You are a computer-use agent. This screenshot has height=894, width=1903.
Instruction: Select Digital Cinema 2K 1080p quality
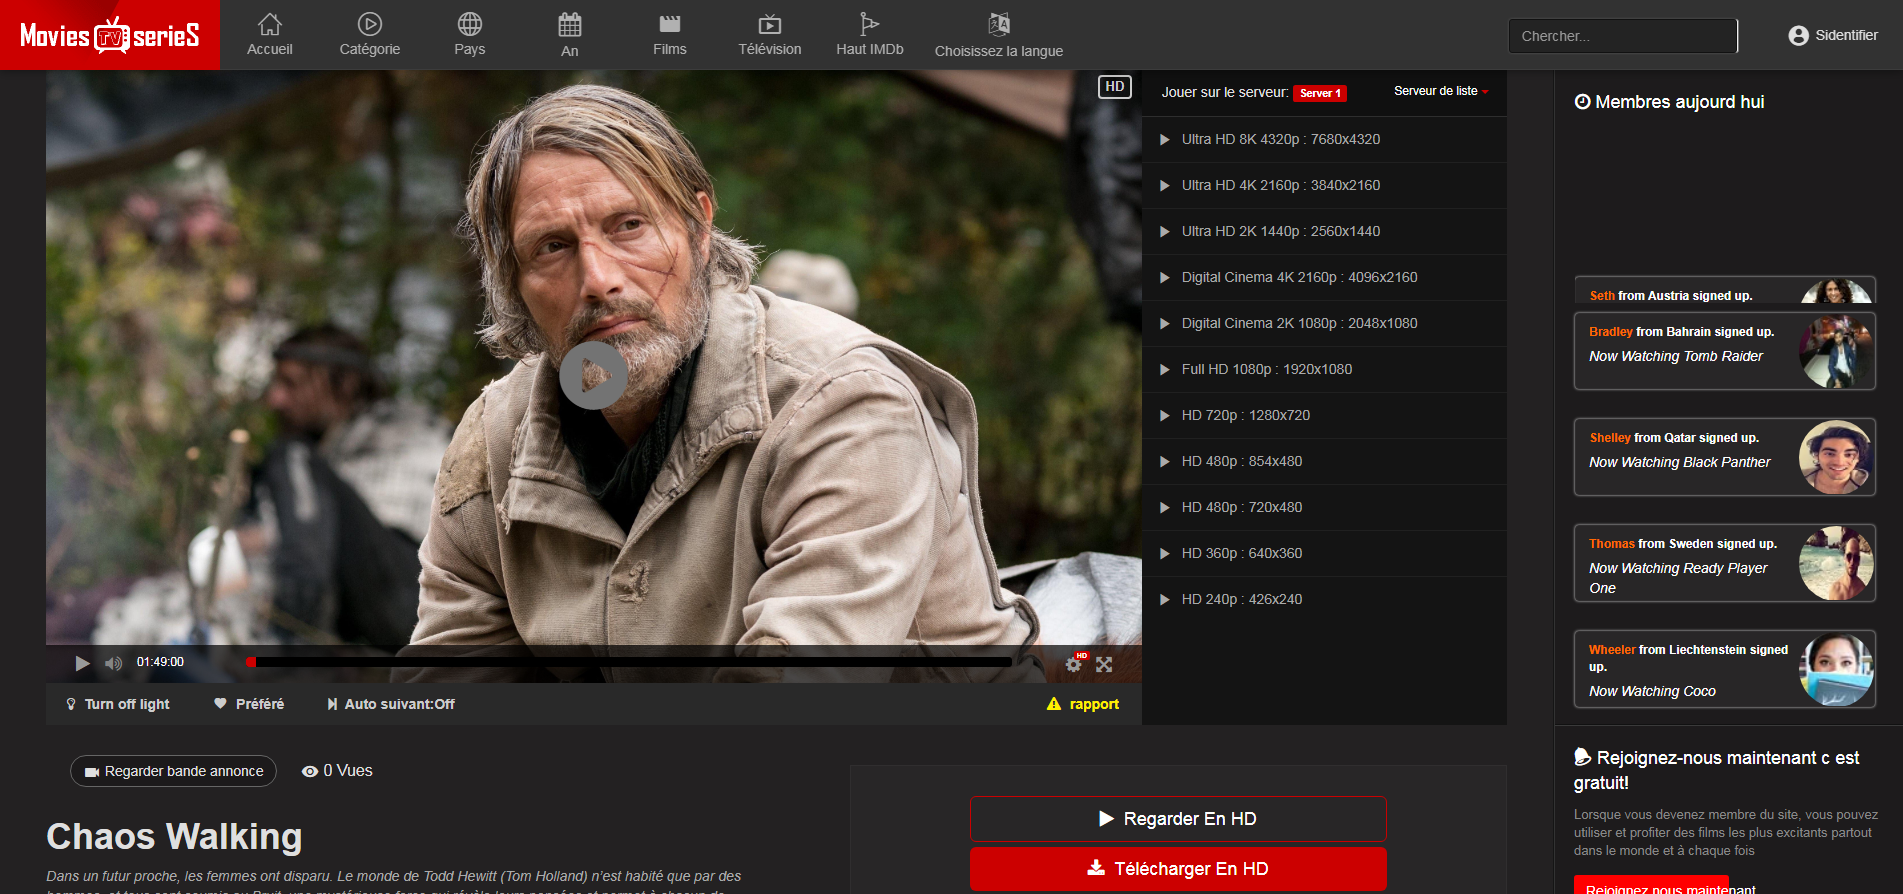(1324, 323)
